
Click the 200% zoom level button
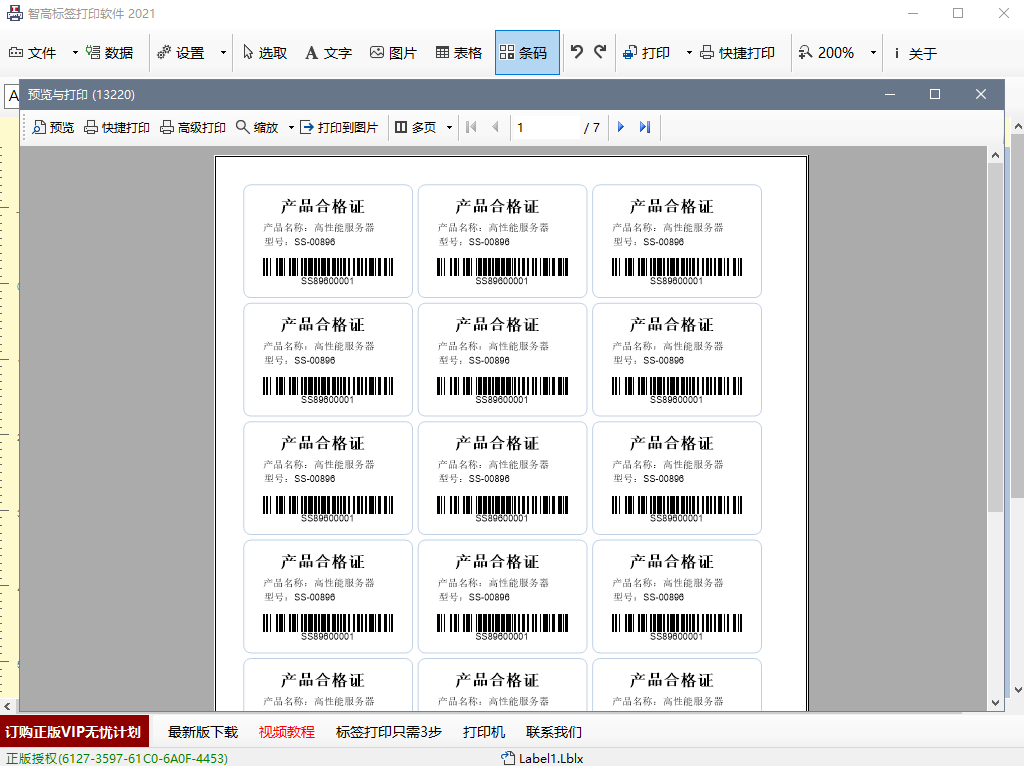[x=827, y=53]
